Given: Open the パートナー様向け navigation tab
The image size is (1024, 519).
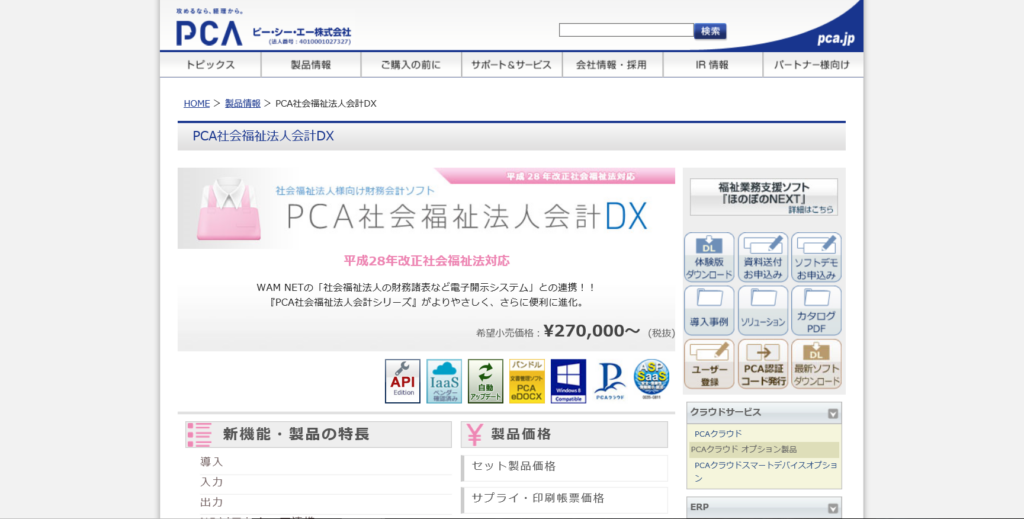Looking at the screenshot, I should click(x=812, y=65).
